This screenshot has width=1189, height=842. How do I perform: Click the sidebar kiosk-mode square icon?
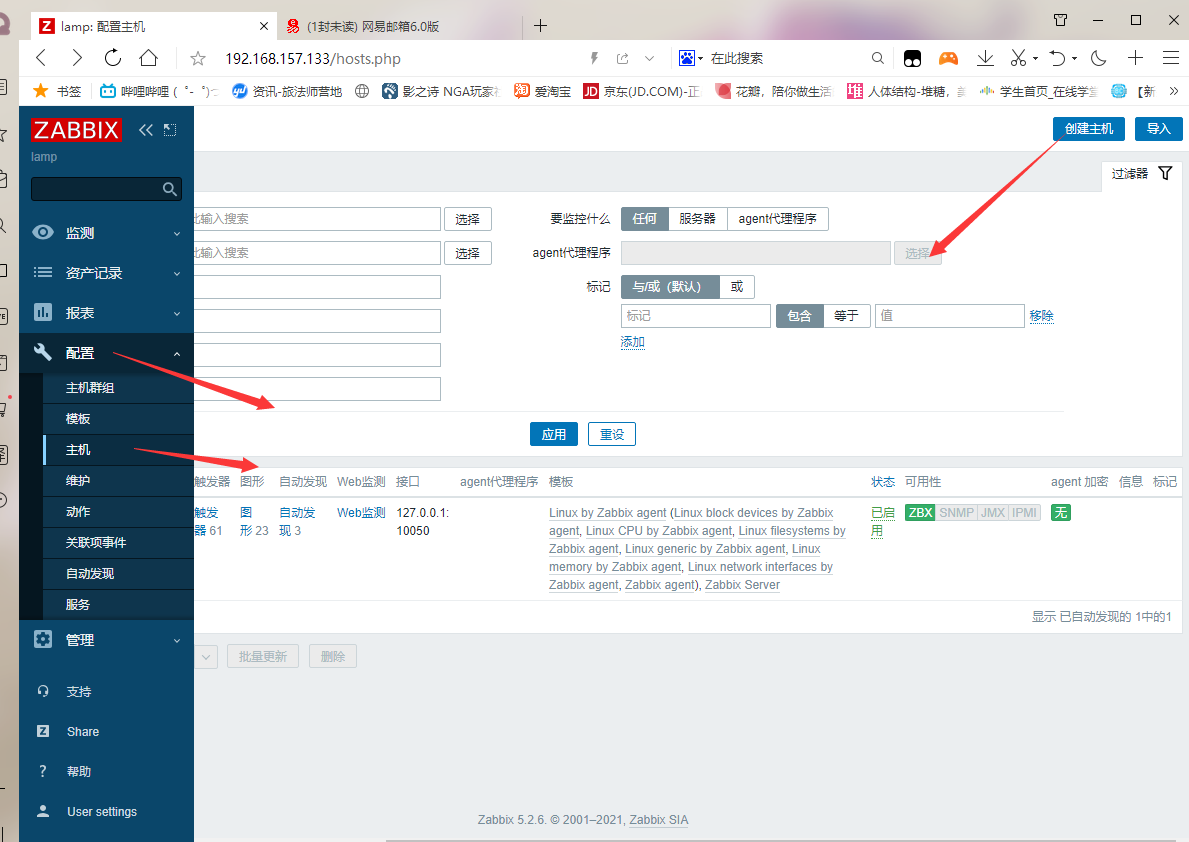pyautogui.click(x=170, y=130)
